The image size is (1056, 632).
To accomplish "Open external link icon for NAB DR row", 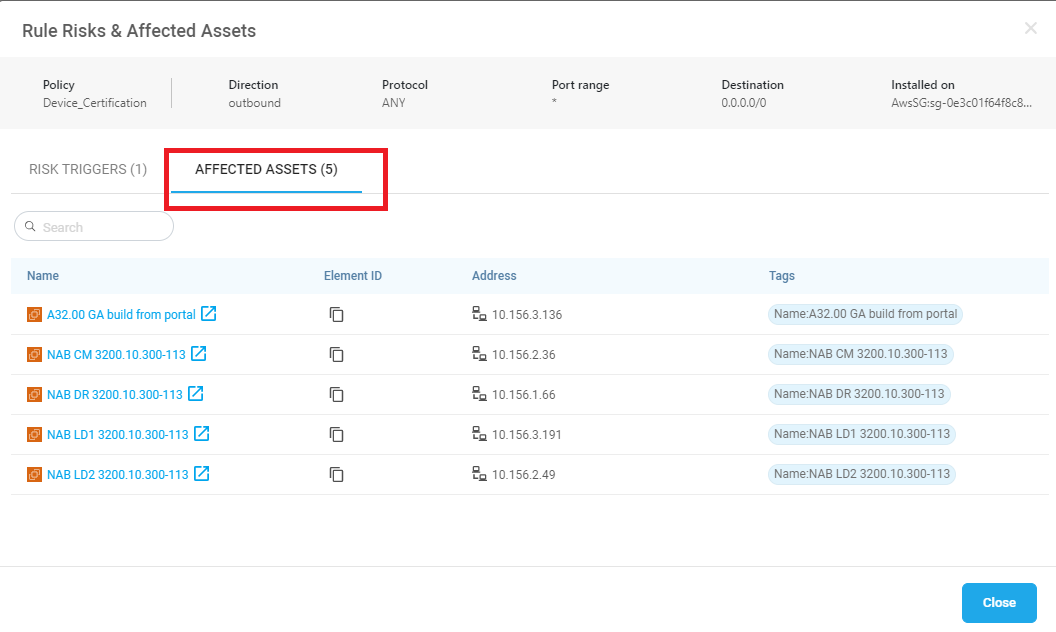I will pyautogui.click(x=195, y=393).
